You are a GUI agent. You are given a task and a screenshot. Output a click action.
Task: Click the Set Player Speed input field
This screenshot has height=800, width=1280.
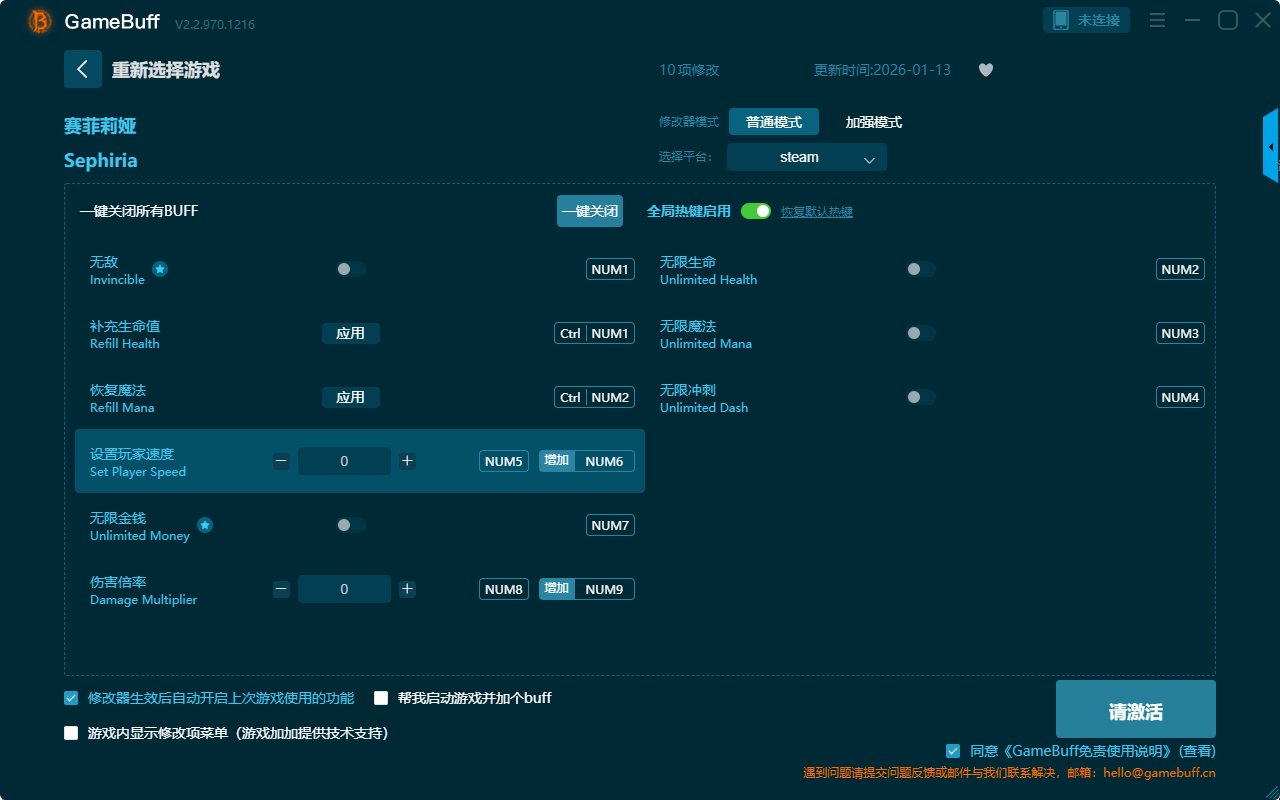(344, 461)
